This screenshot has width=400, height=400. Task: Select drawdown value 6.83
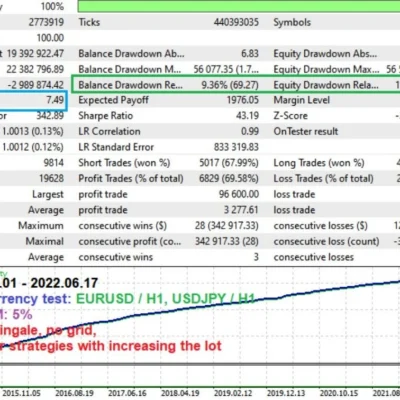point(250,54)
